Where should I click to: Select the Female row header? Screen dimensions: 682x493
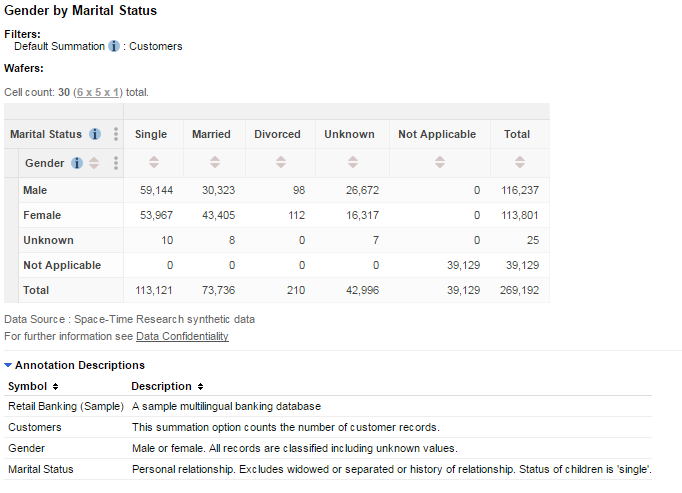(42, 215)
